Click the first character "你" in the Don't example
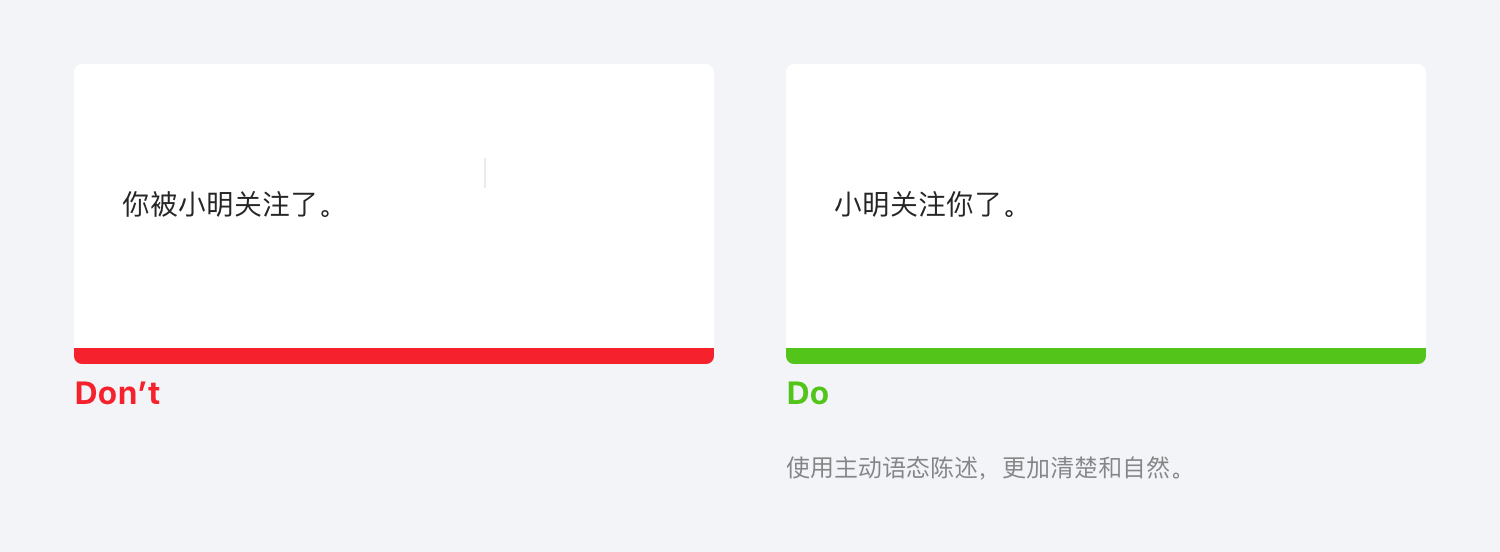Viewport: 1500px width, 552px height. click(x=136, y=205)
